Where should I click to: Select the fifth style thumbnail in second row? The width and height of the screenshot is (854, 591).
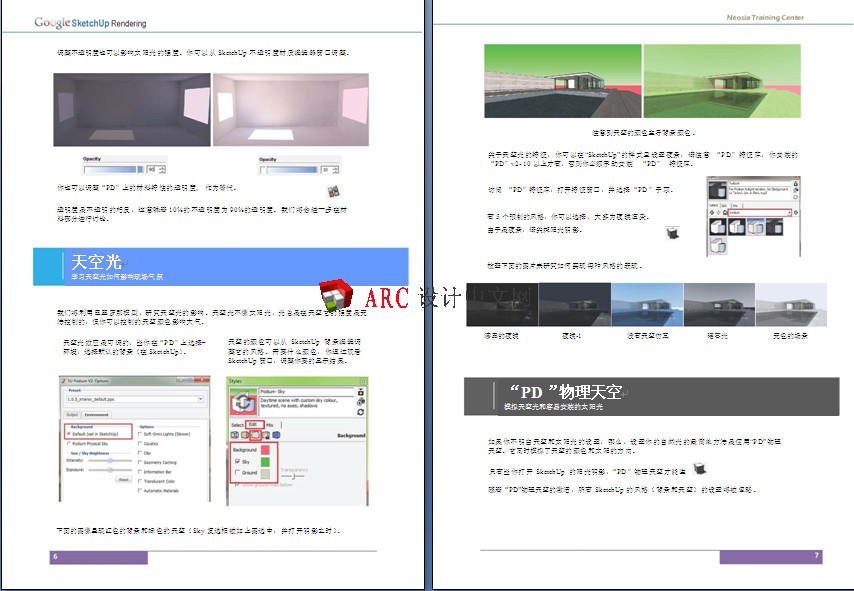(718, 246)
